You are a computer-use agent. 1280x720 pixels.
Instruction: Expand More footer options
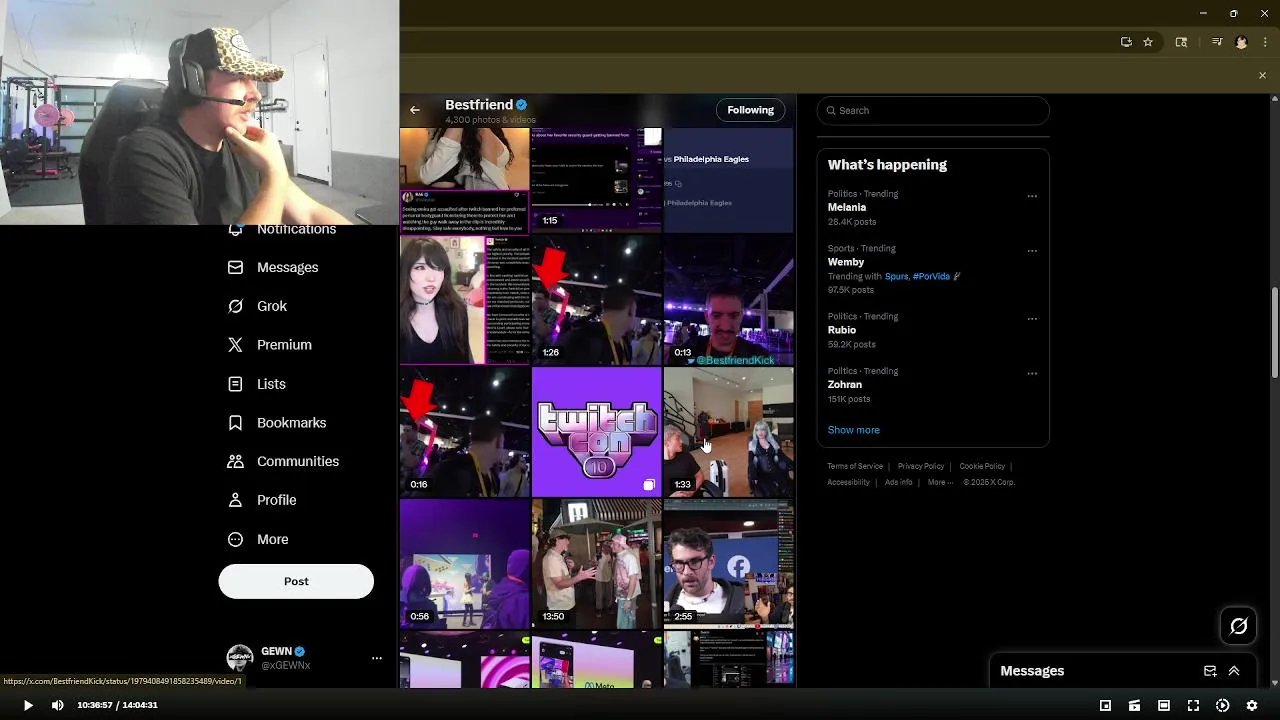[940, 482]
